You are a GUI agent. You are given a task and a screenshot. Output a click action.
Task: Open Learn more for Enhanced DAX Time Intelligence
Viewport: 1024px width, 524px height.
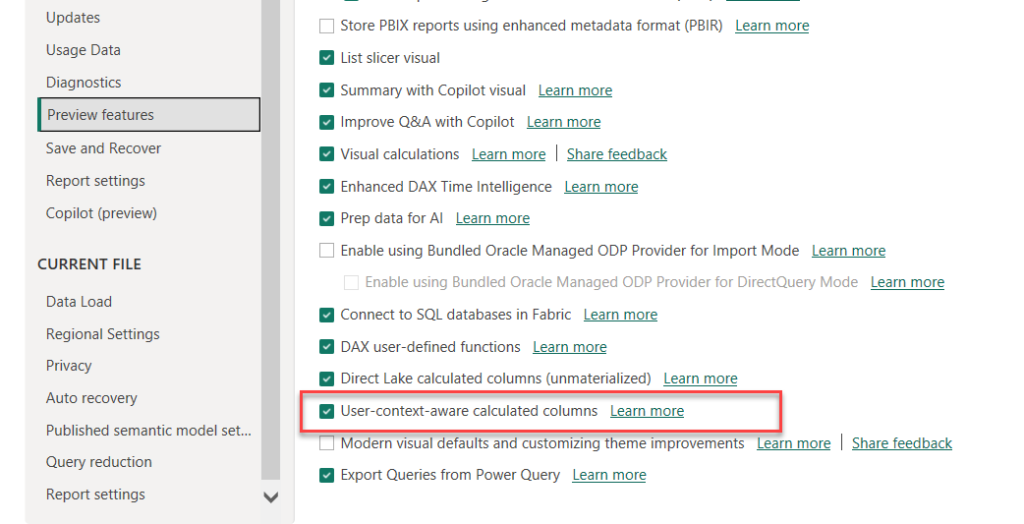coord(601,187)
